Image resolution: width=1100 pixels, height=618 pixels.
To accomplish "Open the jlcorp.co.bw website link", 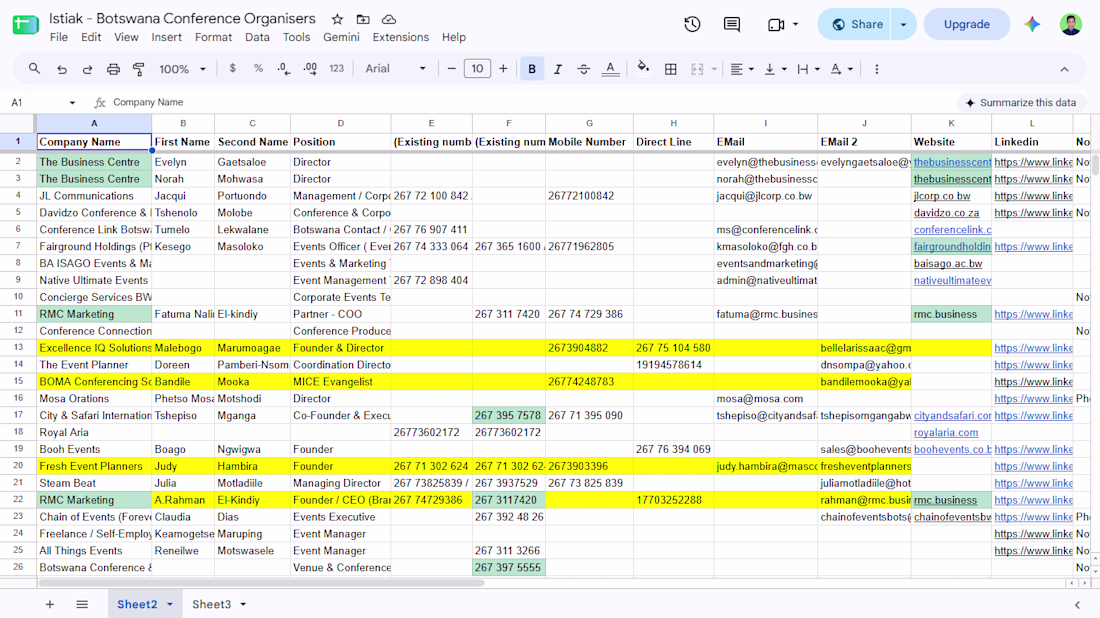I will (x=942, y=196).
